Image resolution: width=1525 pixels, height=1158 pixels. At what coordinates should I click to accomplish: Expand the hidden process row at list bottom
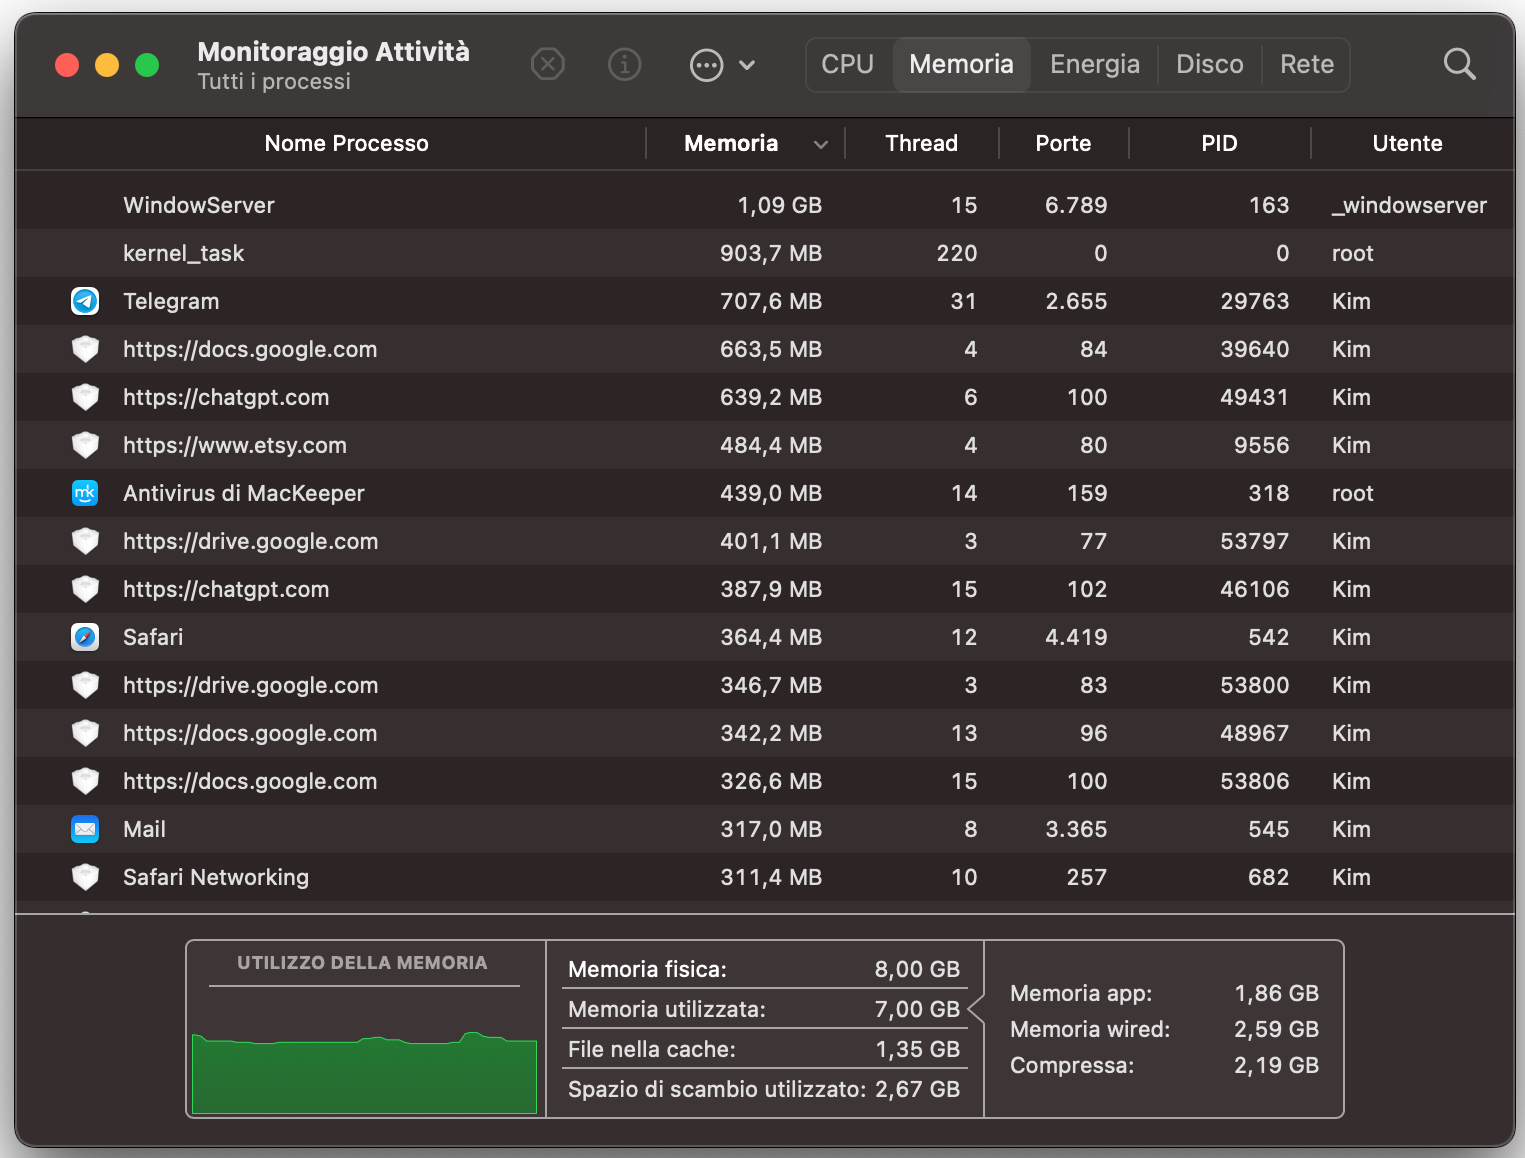[85, 912]
